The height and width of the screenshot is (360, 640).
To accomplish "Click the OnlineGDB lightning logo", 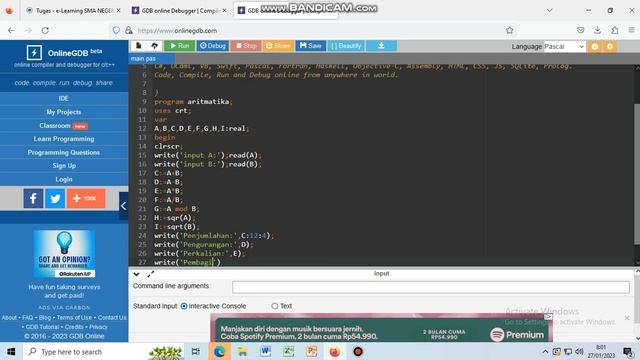I will (34, 53).
